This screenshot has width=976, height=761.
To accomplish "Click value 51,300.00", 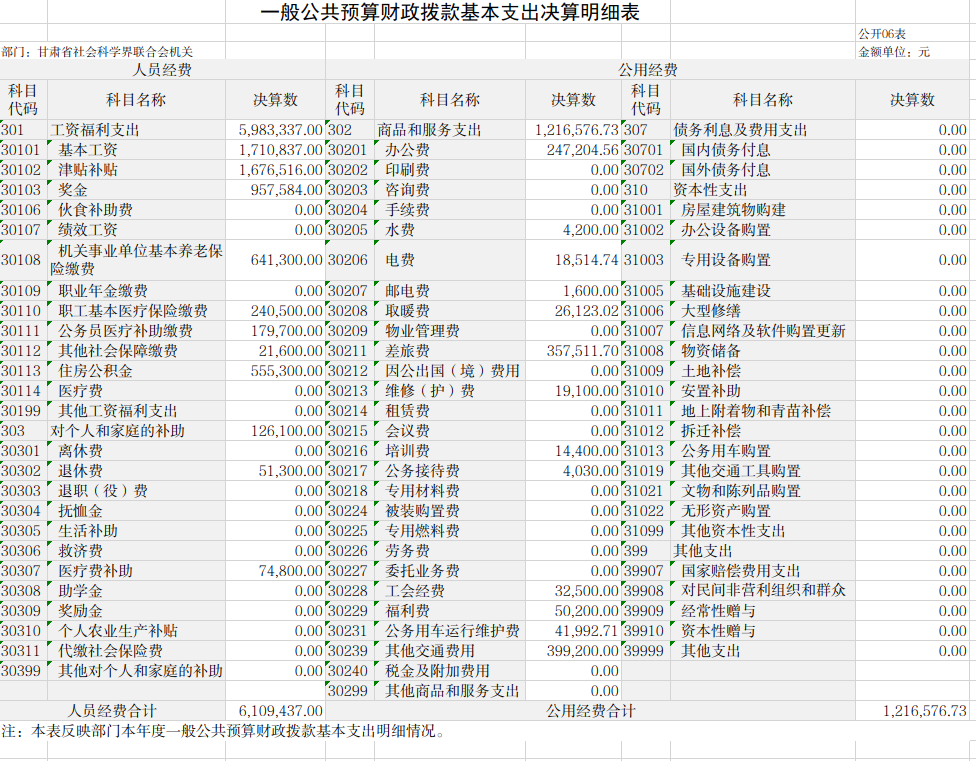I will coord(291,471).
